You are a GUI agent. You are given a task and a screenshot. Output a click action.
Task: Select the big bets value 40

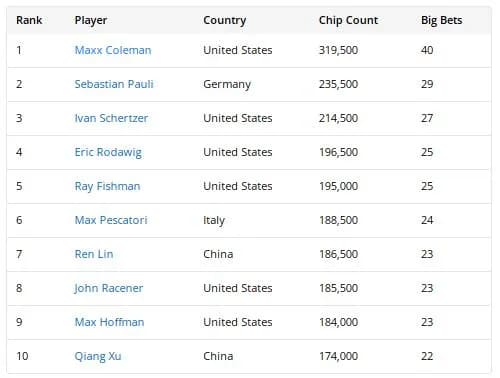tap(427, 50)
